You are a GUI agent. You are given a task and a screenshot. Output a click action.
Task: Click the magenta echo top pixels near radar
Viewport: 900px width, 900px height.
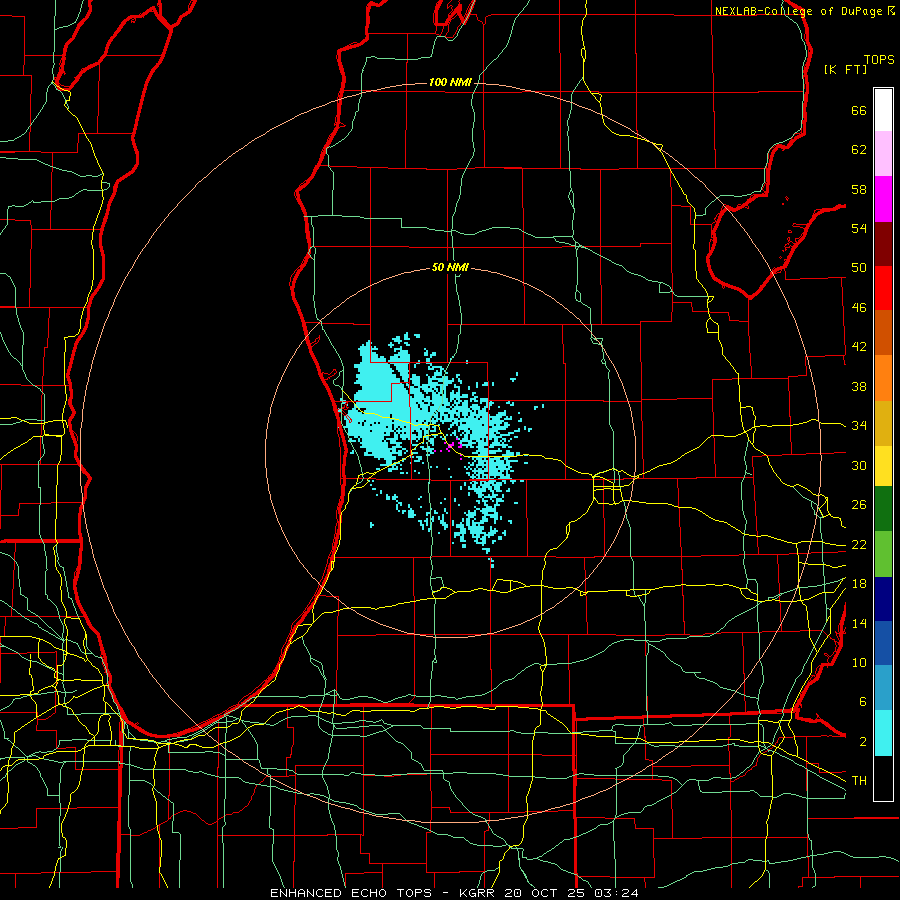(451, 445)
